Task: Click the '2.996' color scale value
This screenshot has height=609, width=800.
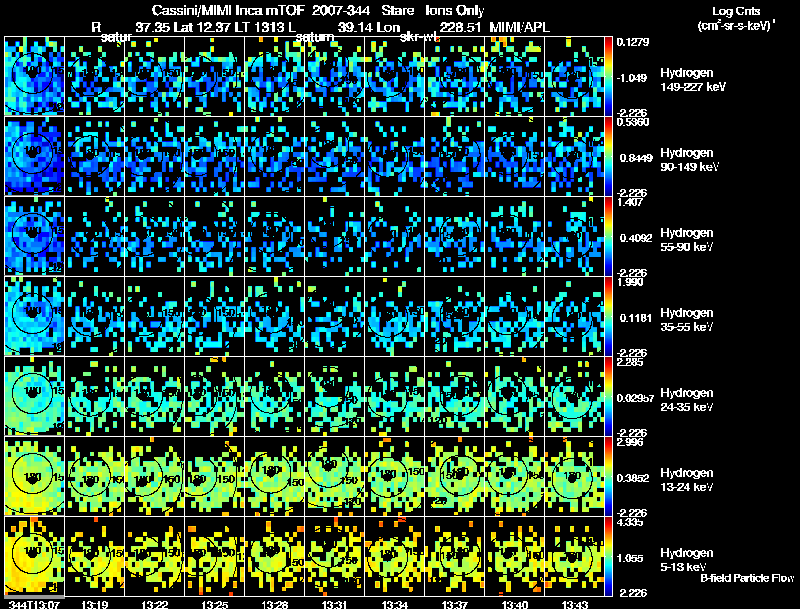Action: click(x=630, y=442)
